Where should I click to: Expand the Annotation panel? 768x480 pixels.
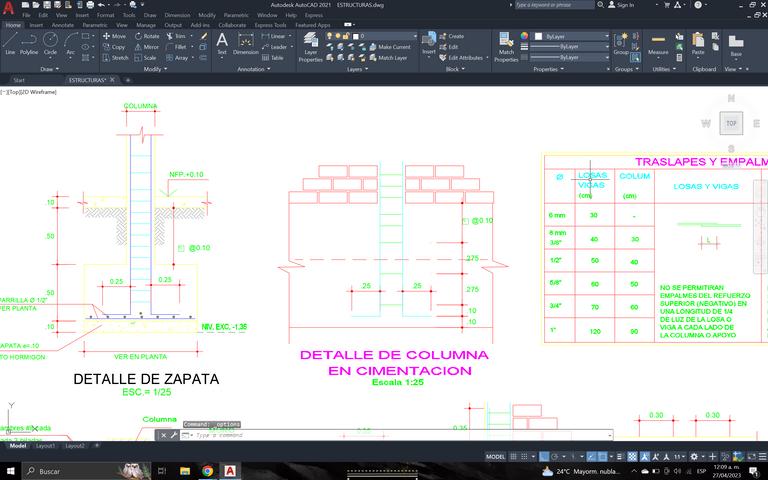point(254,69)
